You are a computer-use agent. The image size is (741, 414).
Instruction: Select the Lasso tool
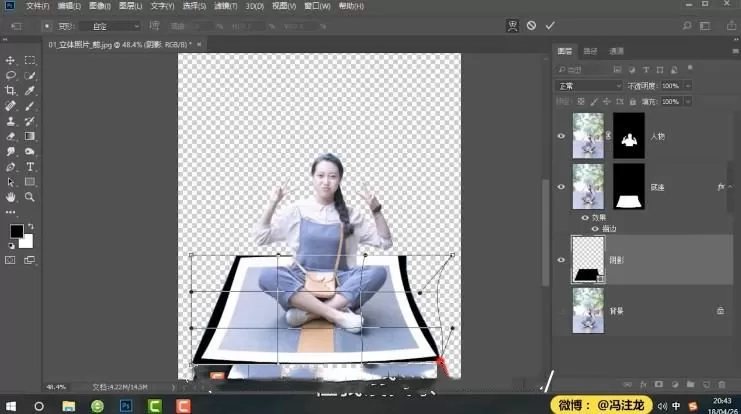click(x=11, y=75)
